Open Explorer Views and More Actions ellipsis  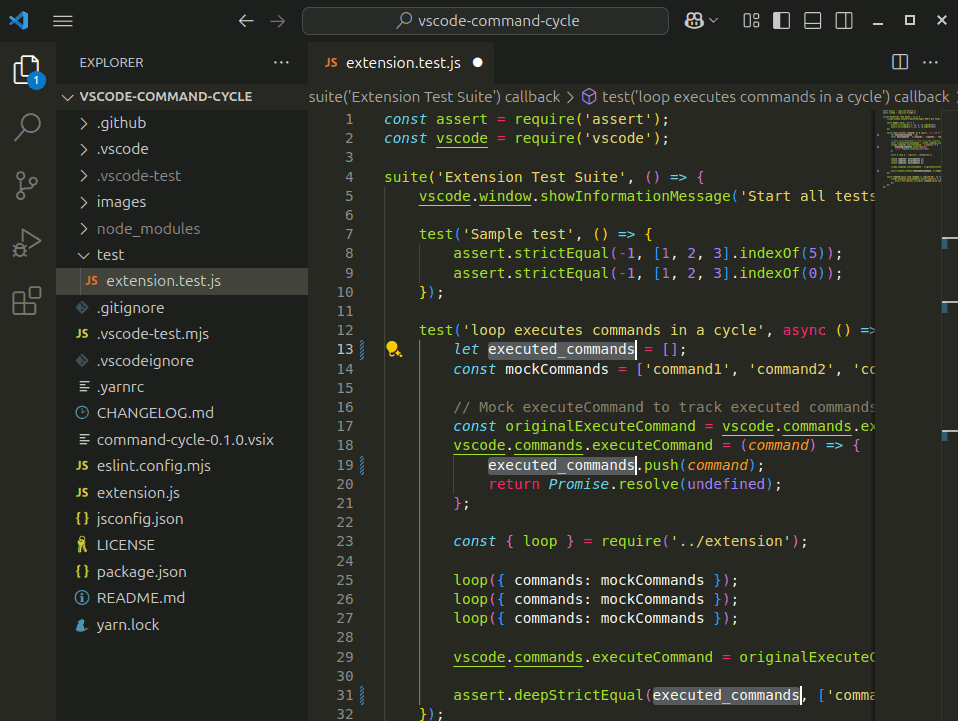click(x=281, y=62)
